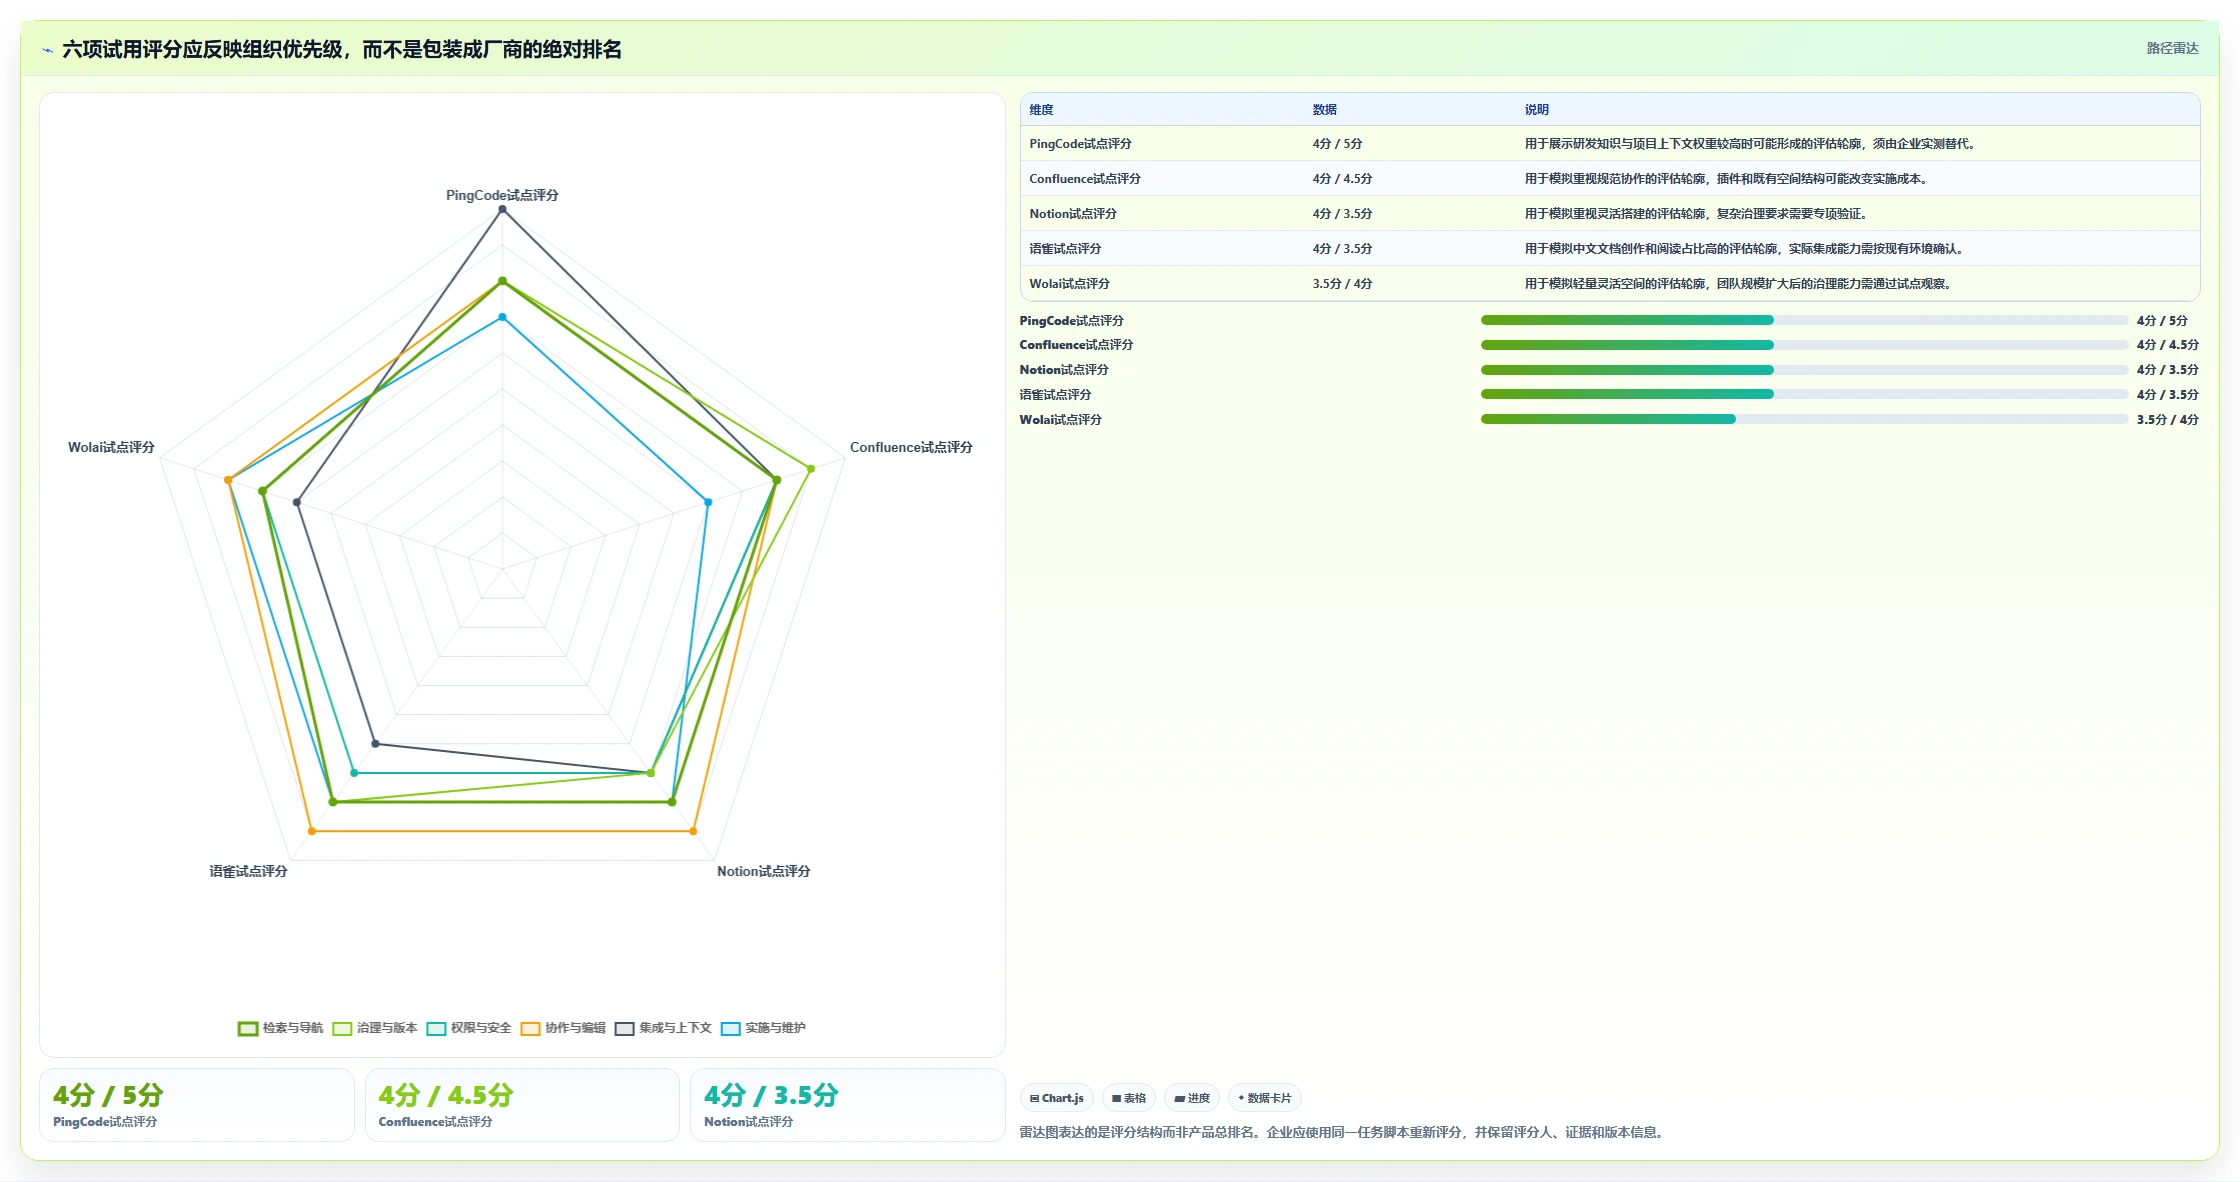This screenshot has width=2240, height=1182.
Task: Open the 4分 / 5分 PingCode data card
Action: coord(197,1105)
